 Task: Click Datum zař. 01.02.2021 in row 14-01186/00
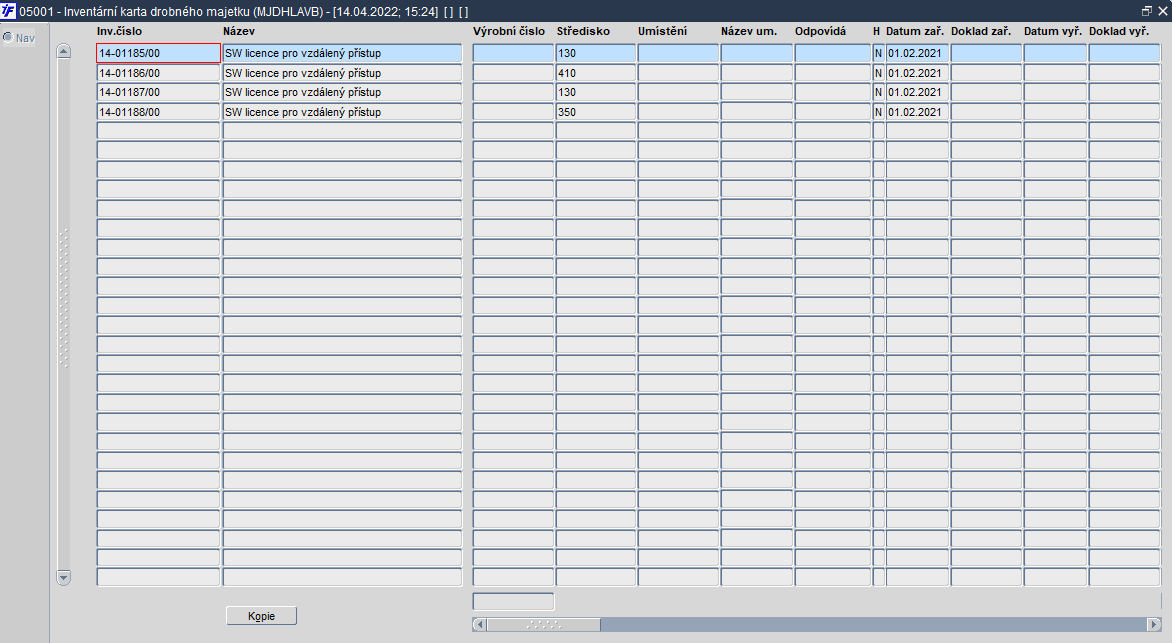(917, 73)
